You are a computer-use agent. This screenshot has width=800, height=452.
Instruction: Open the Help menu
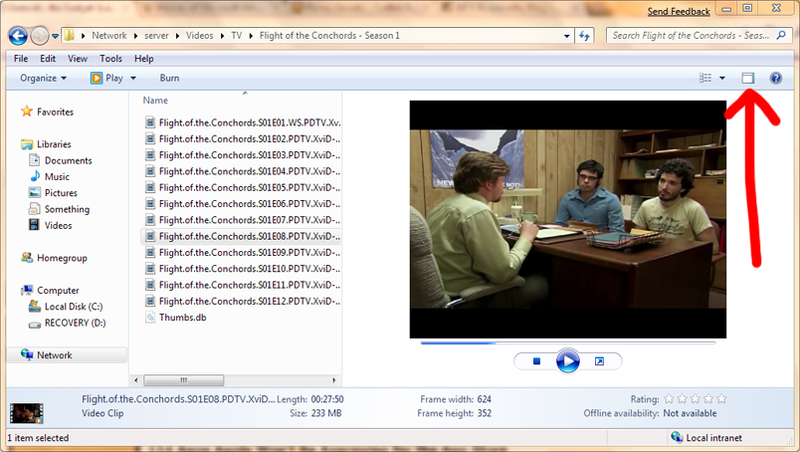144,59
